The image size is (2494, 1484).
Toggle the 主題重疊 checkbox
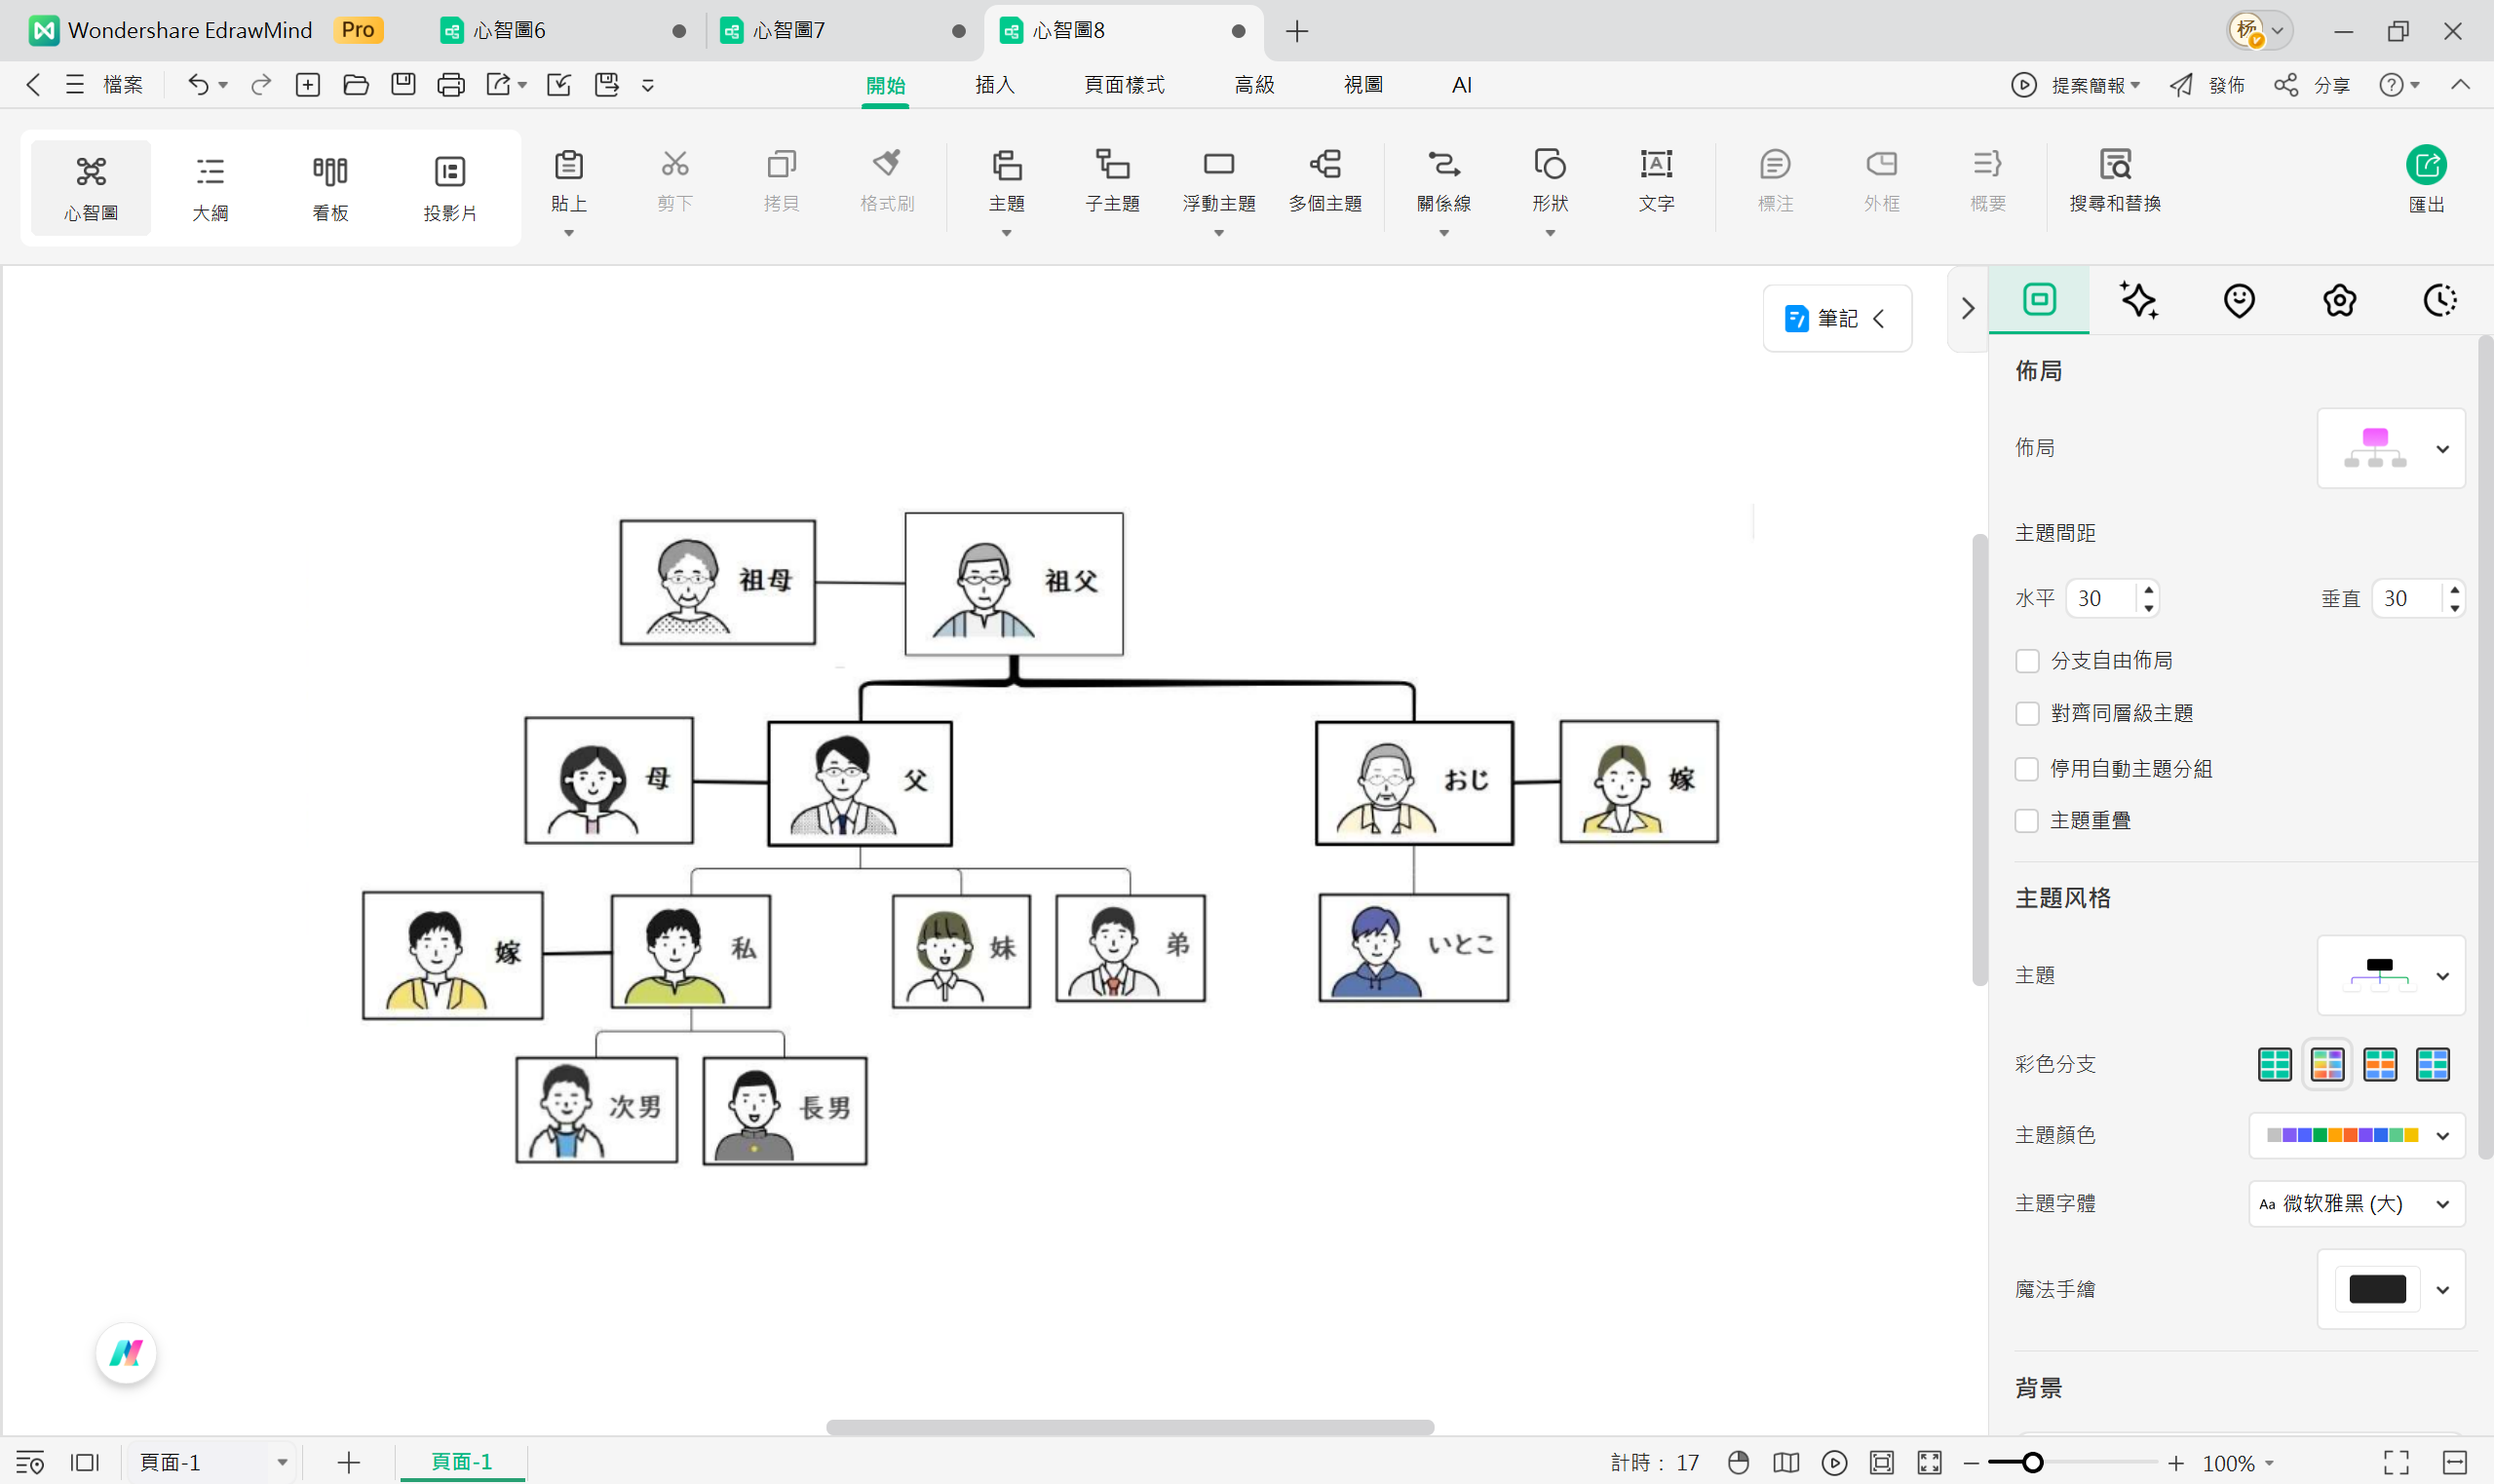point(2027,821)
